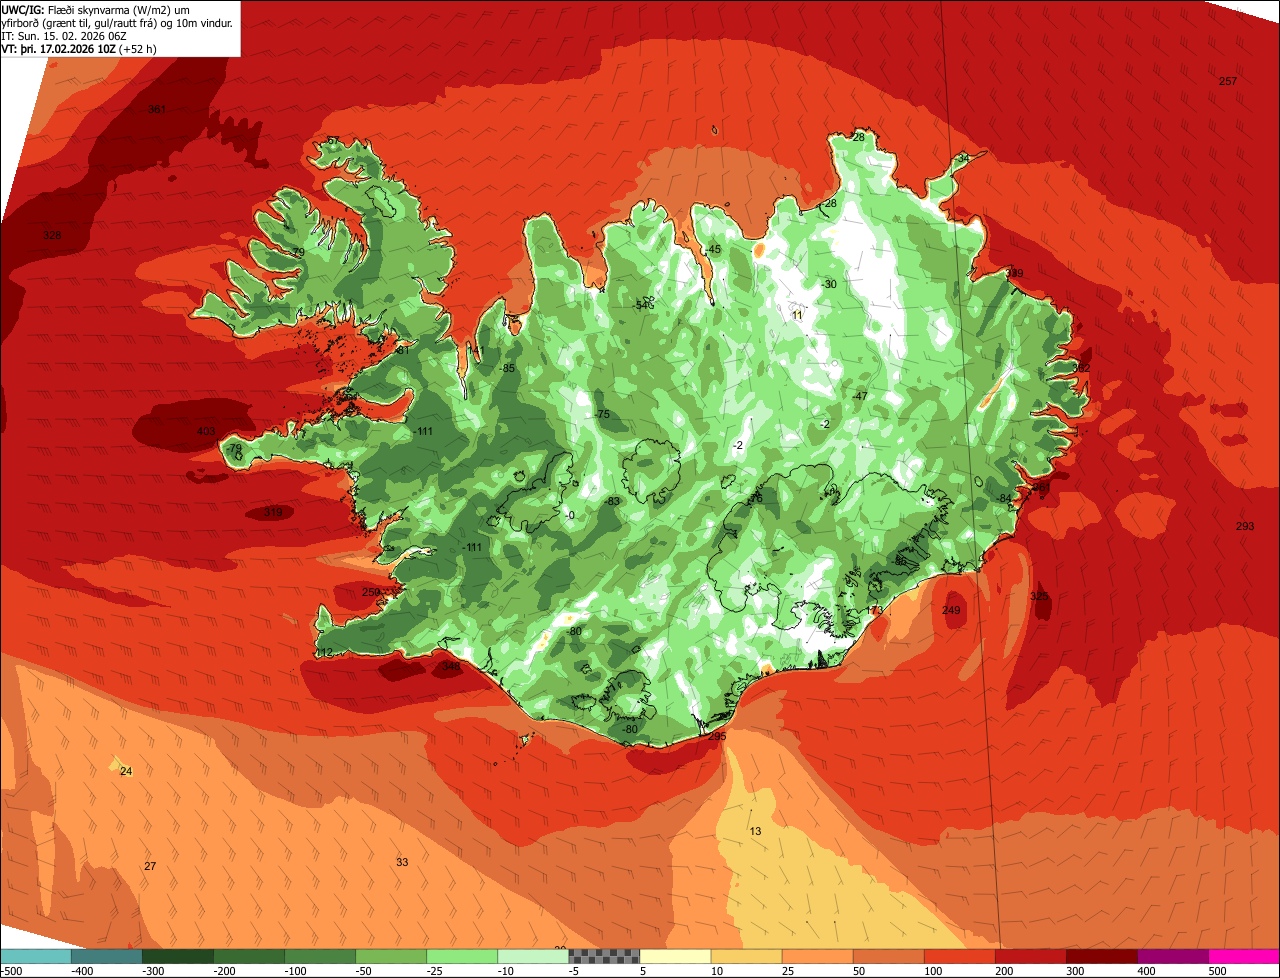This screenshot has height=978, width=1280.
Task: Click the orange 50 to 100 legend swatch
Action: (887, 956)
